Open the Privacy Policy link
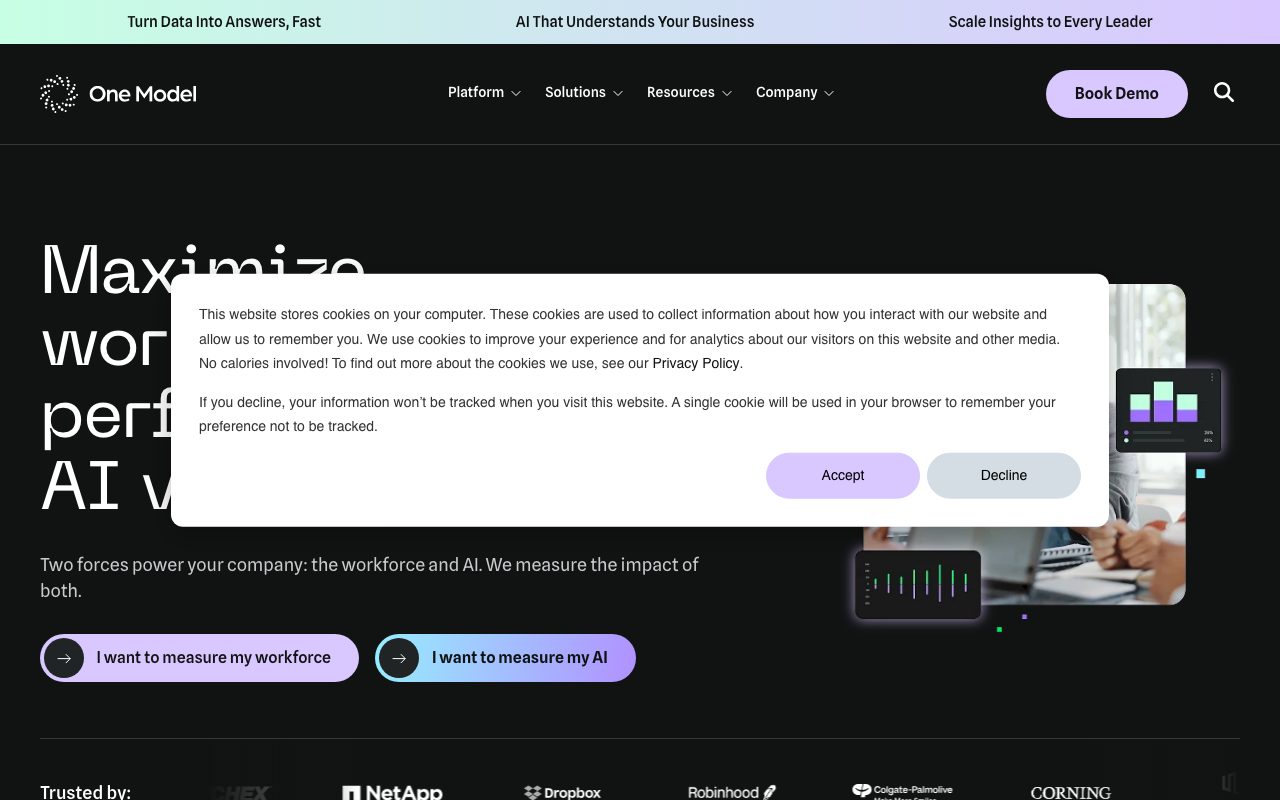The image size is (1280, 800). (696, 363)
